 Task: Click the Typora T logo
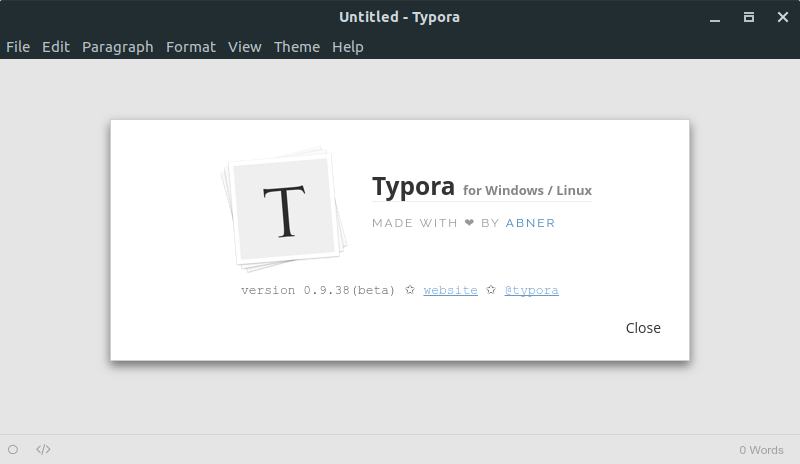[284, 209]
